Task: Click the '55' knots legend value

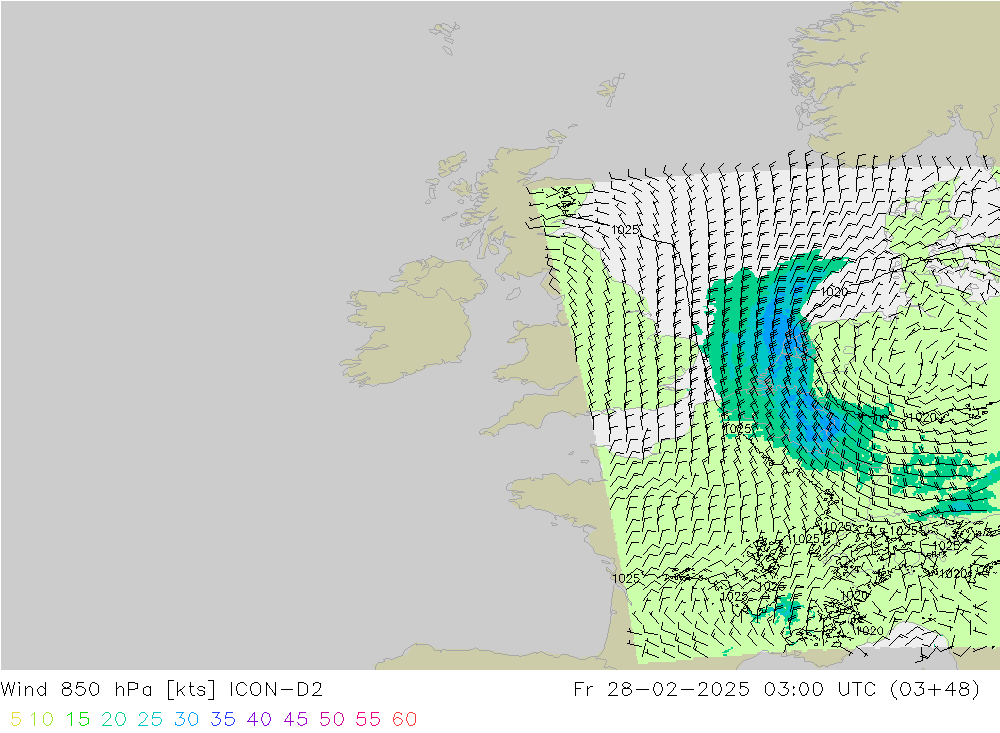Action: pos(369,719)
